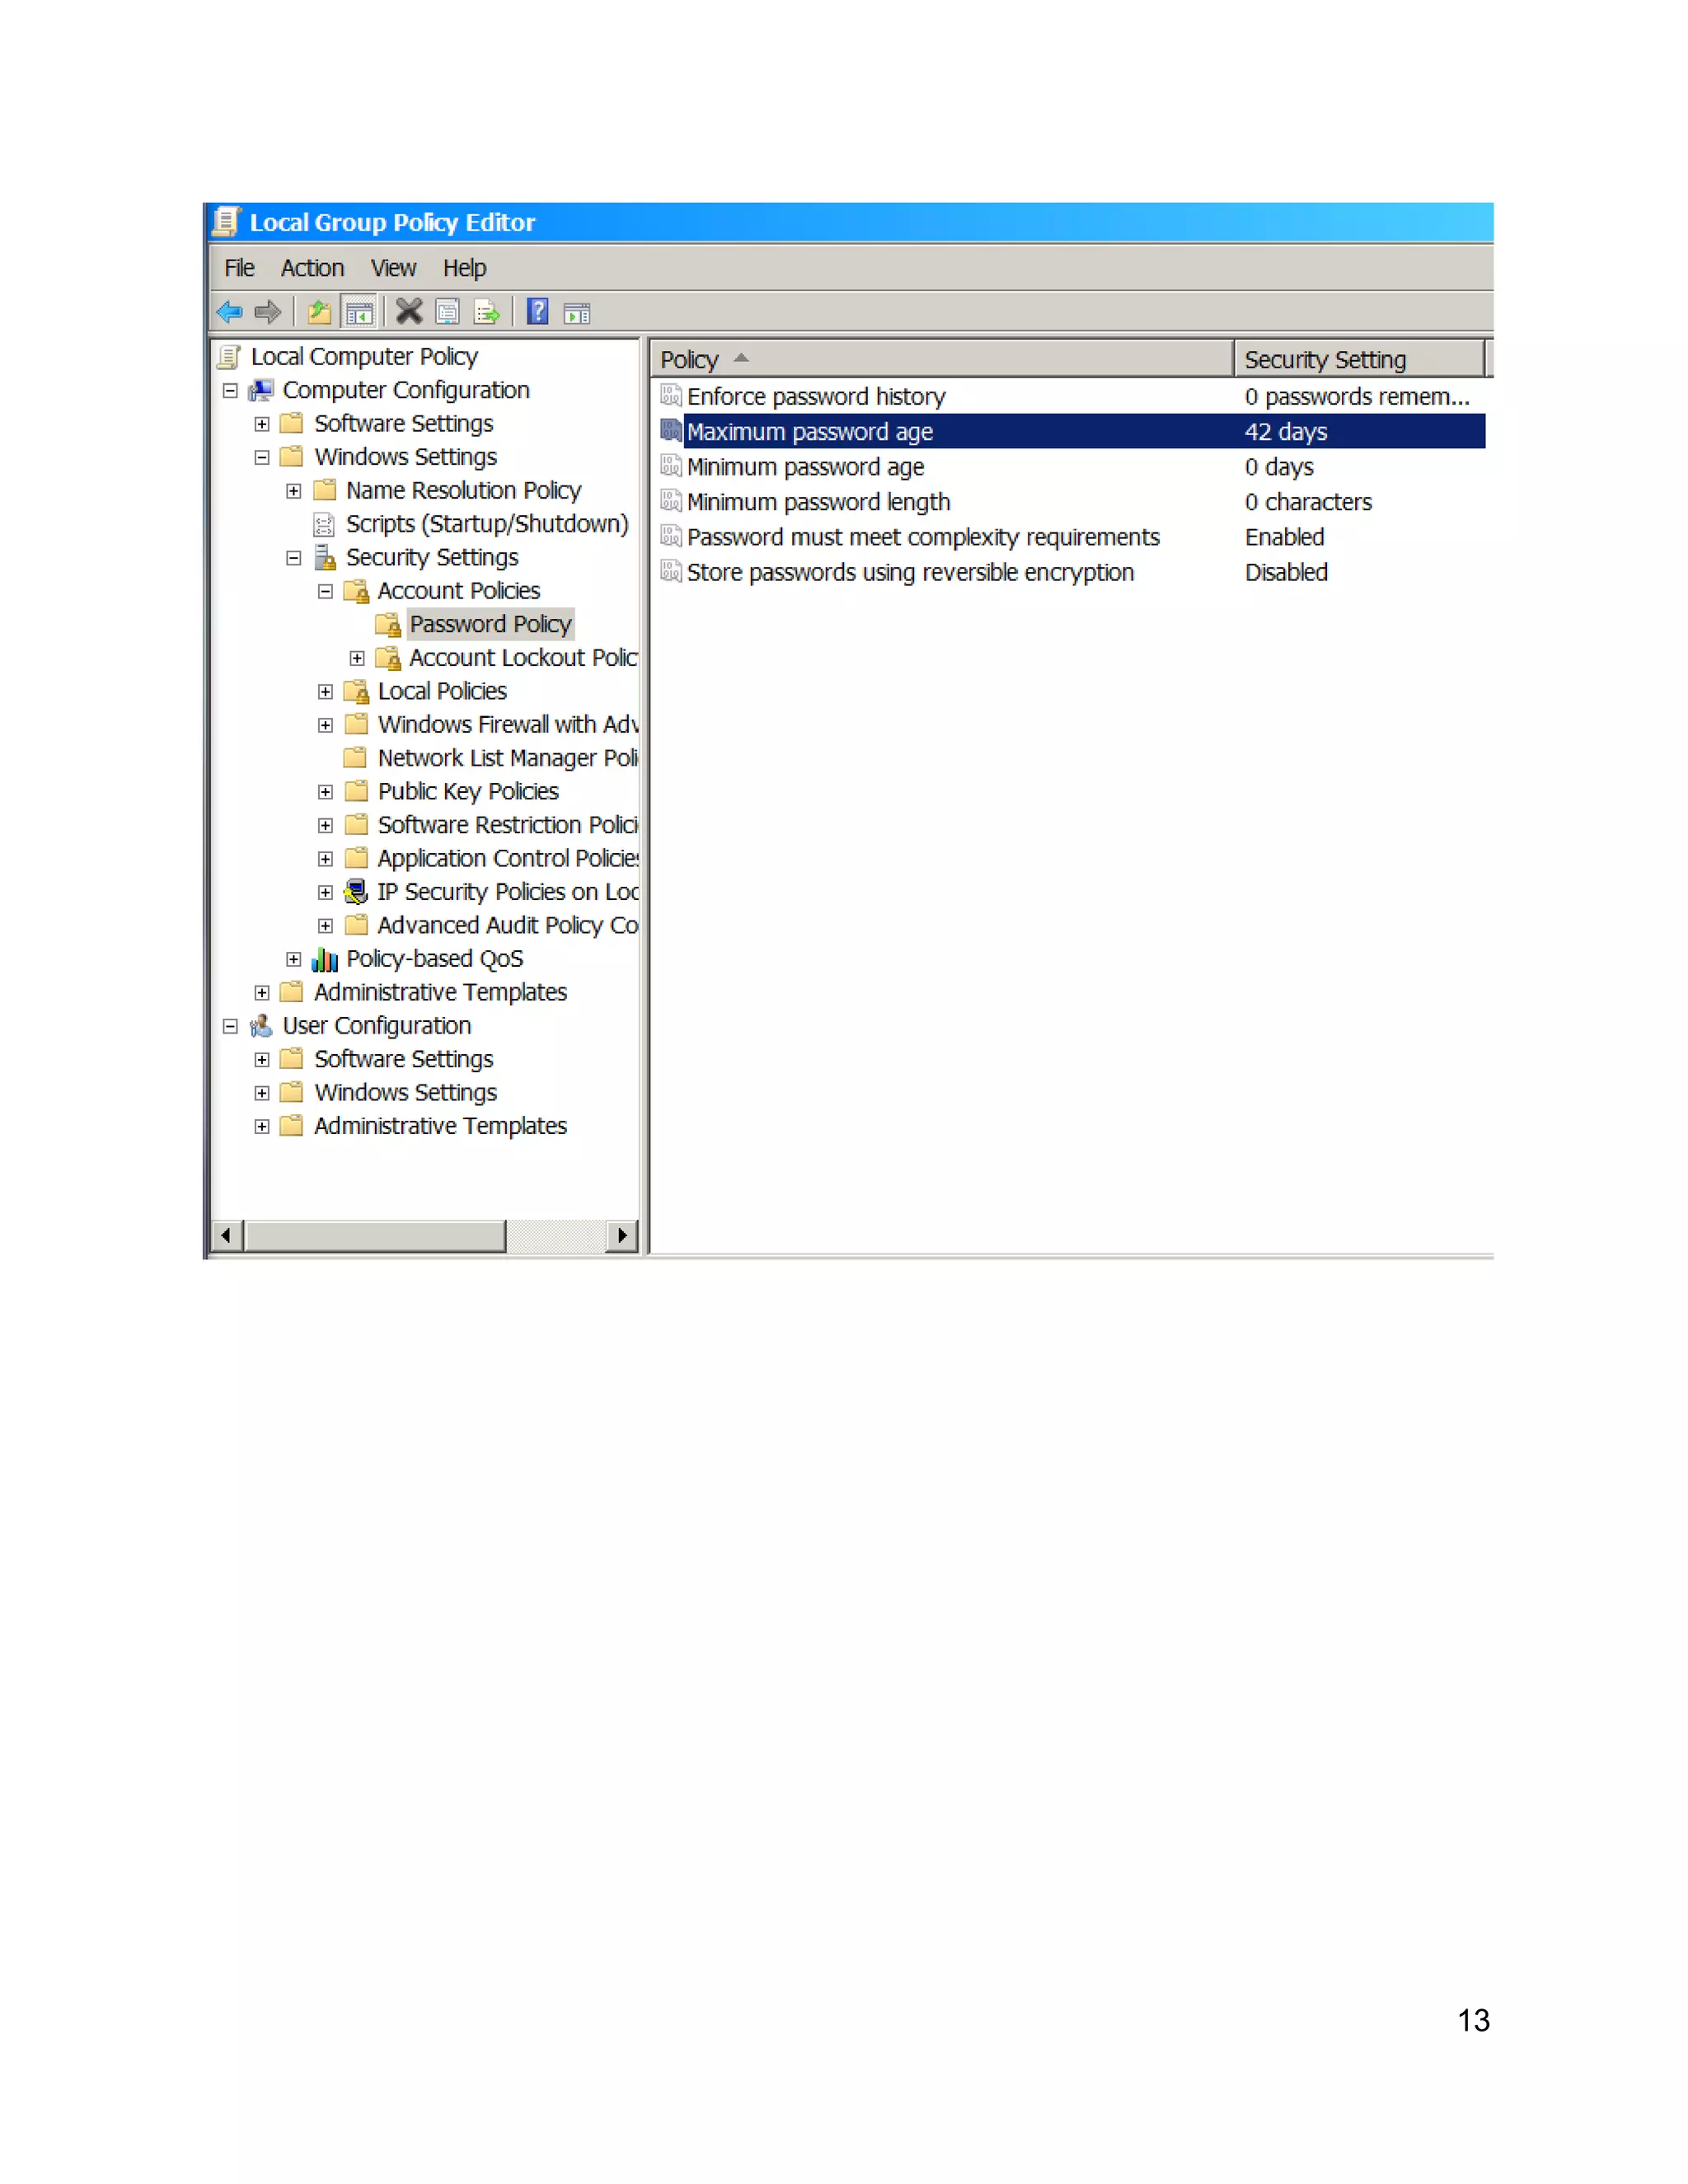Open the View menu
Image resolution: width=1688 pixels, height=2184 pixels.
coord(393,268)
